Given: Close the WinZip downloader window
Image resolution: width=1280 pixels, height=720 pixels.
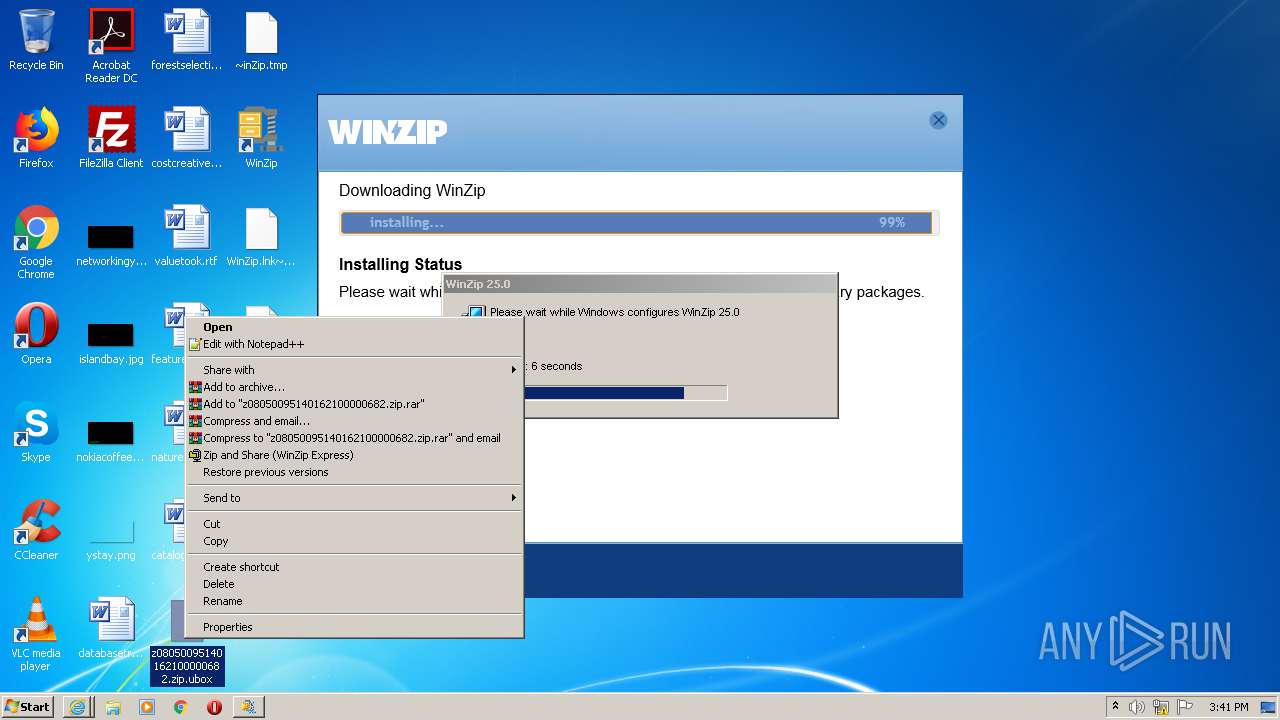Looking at the screenshot, I should [938, 120].
